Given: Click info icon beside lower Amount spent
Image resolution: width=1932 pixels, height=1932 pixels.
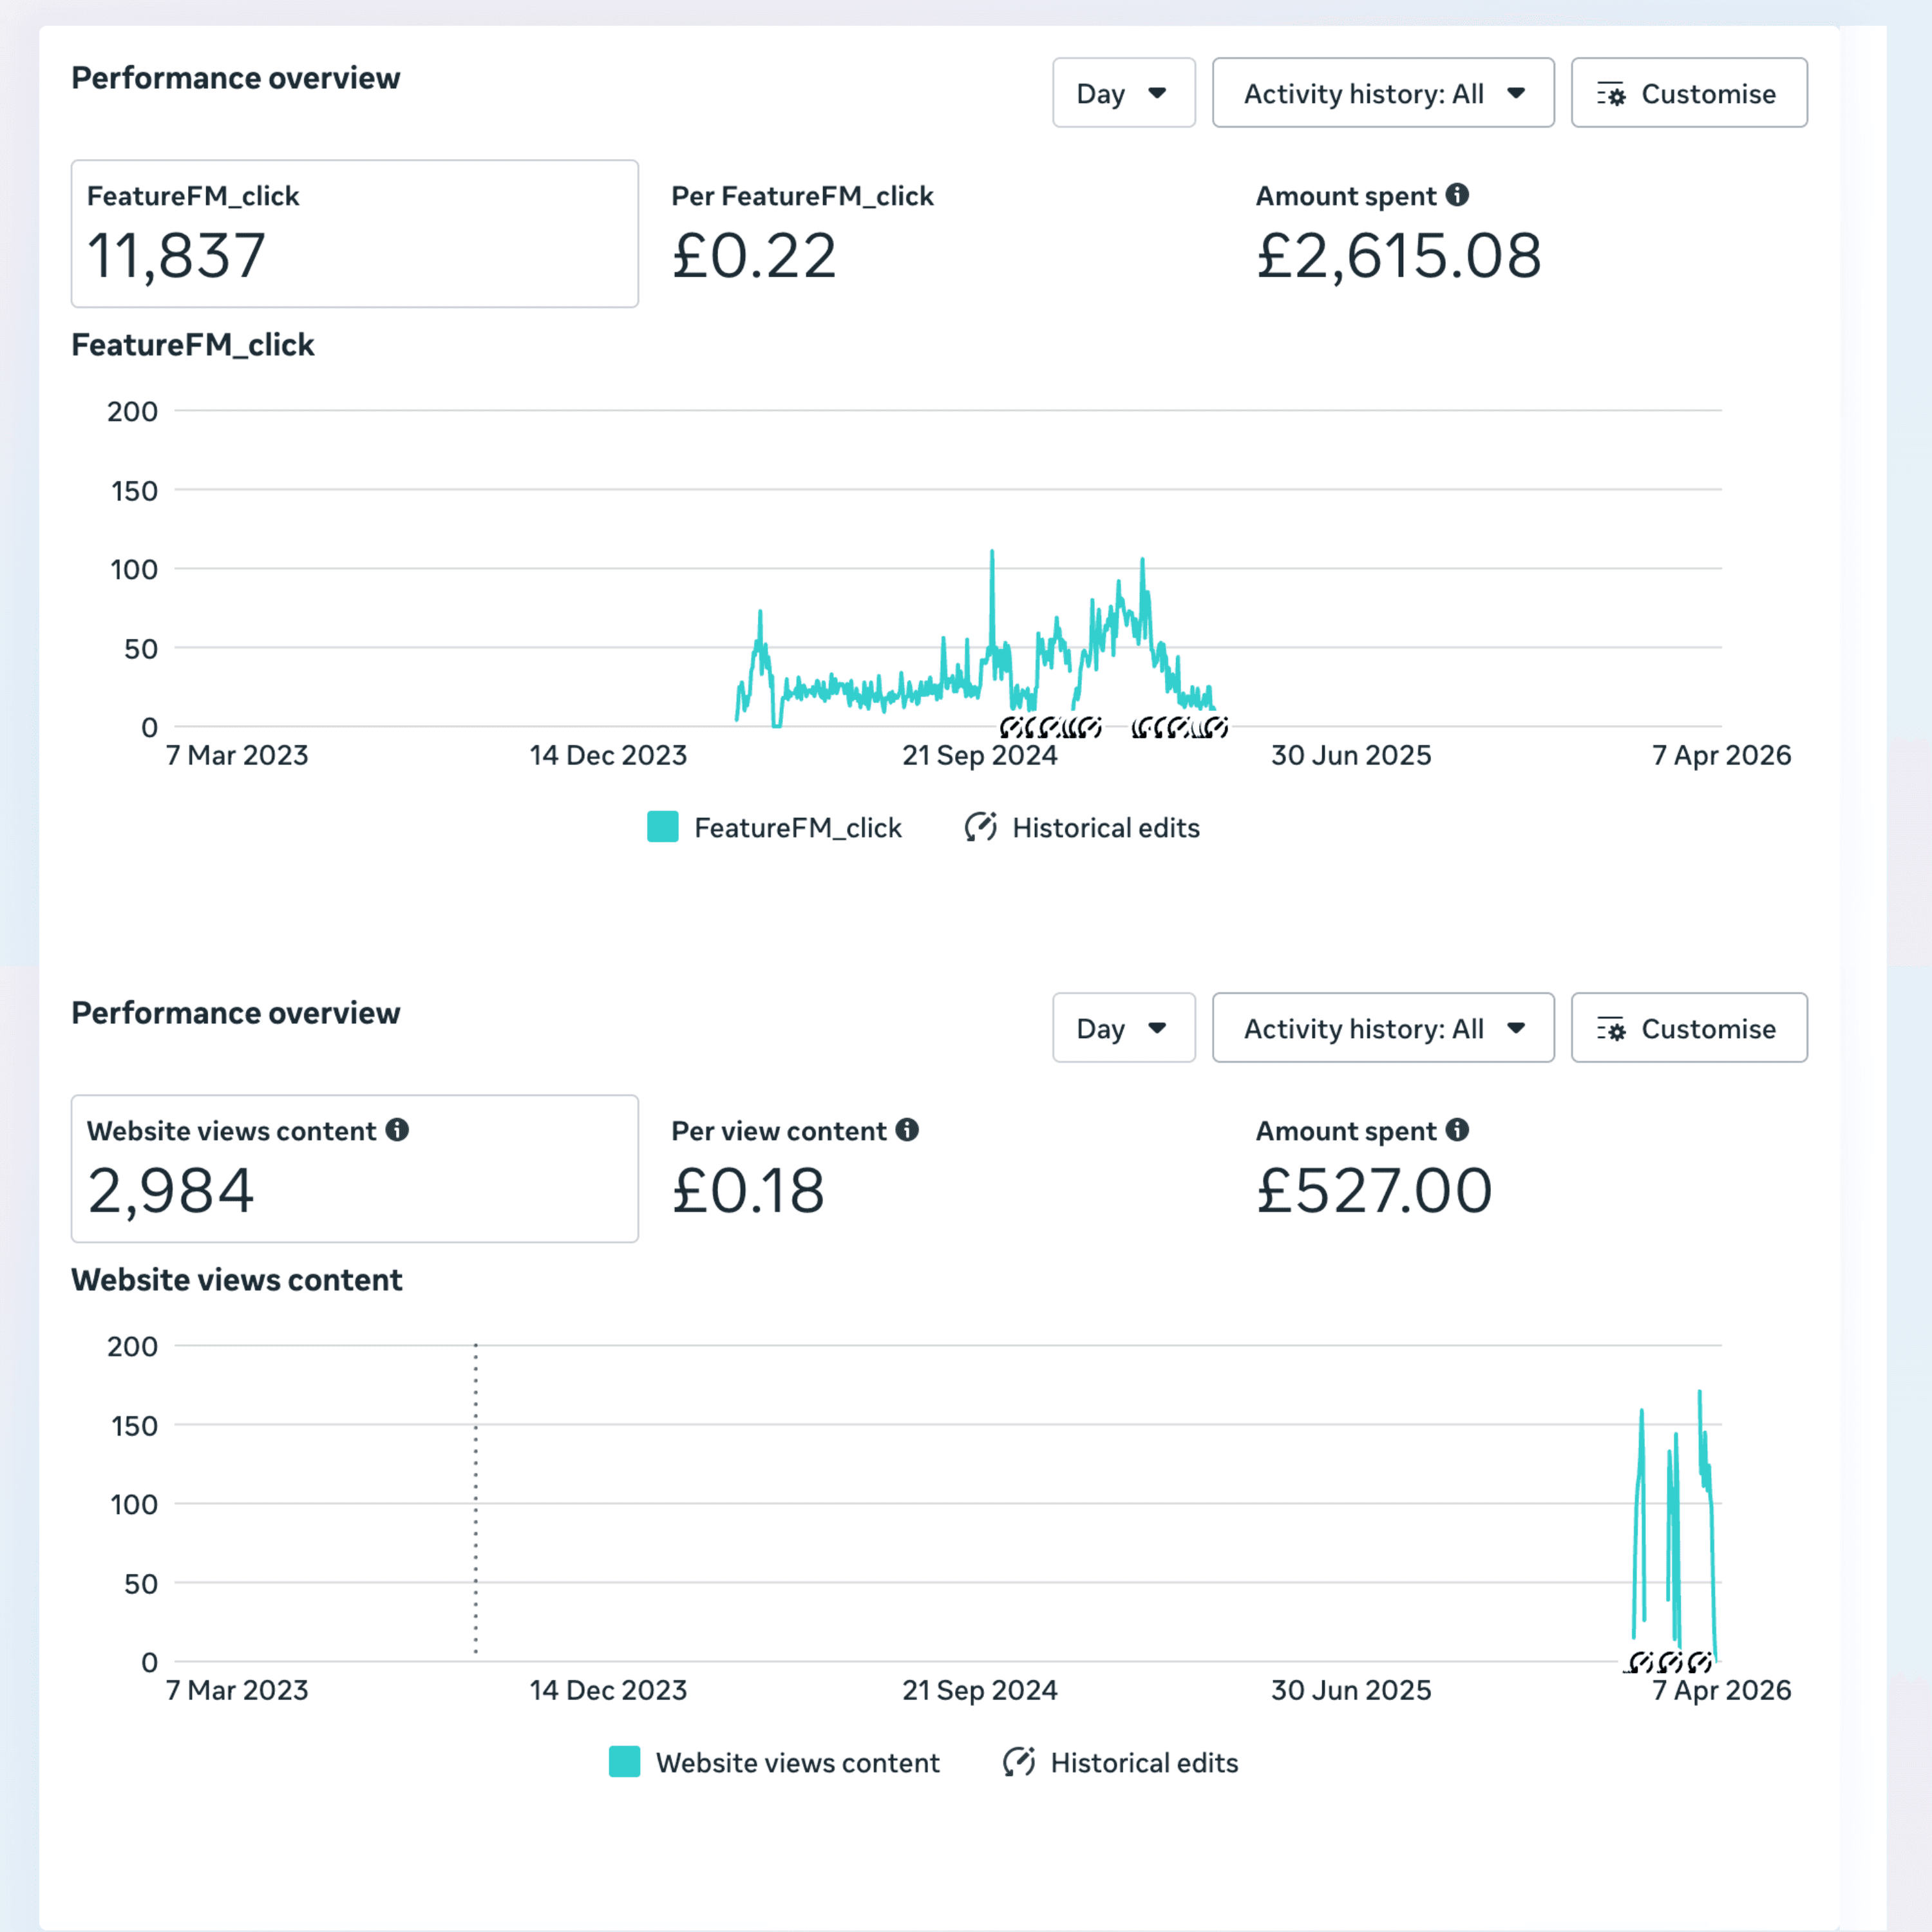Looking at the screenshot, I should click(1457, 1130).
